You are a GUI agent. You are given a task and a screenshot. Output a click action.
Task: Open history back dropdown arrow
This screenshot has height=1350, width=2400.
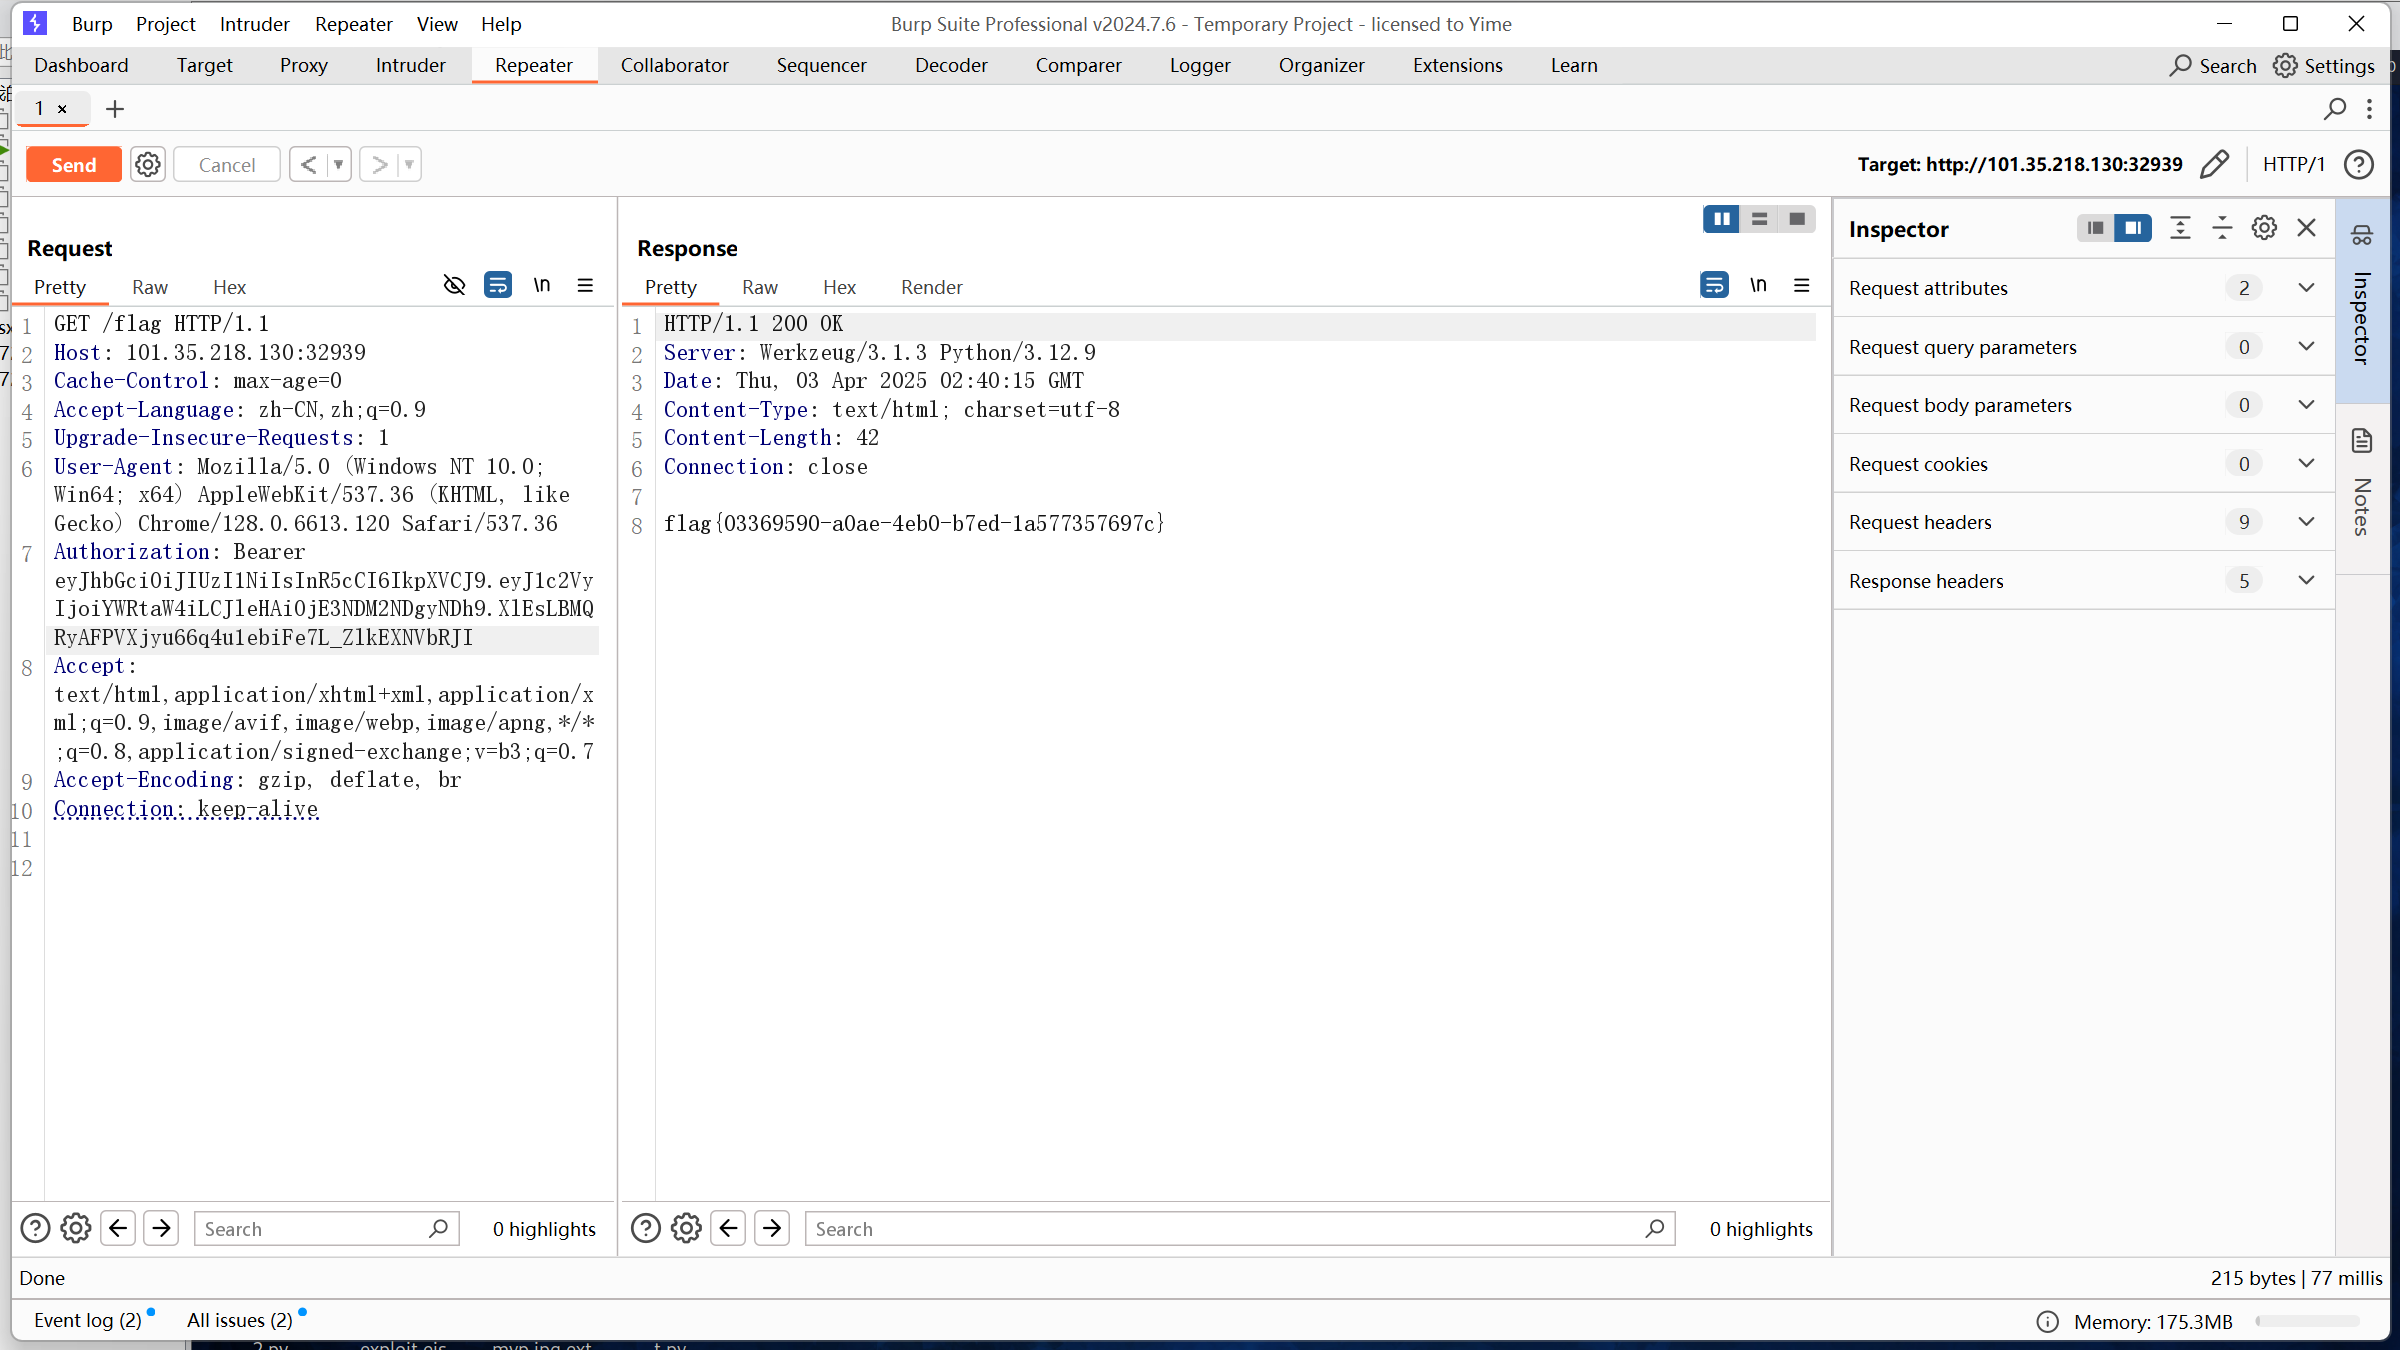(338, 164)
